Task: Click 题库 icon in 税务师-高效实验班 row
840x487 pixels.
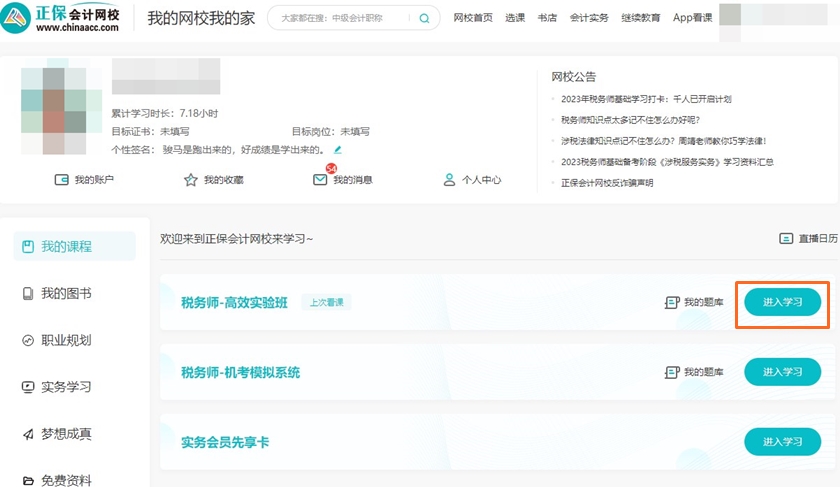Action: click(672, 303)
